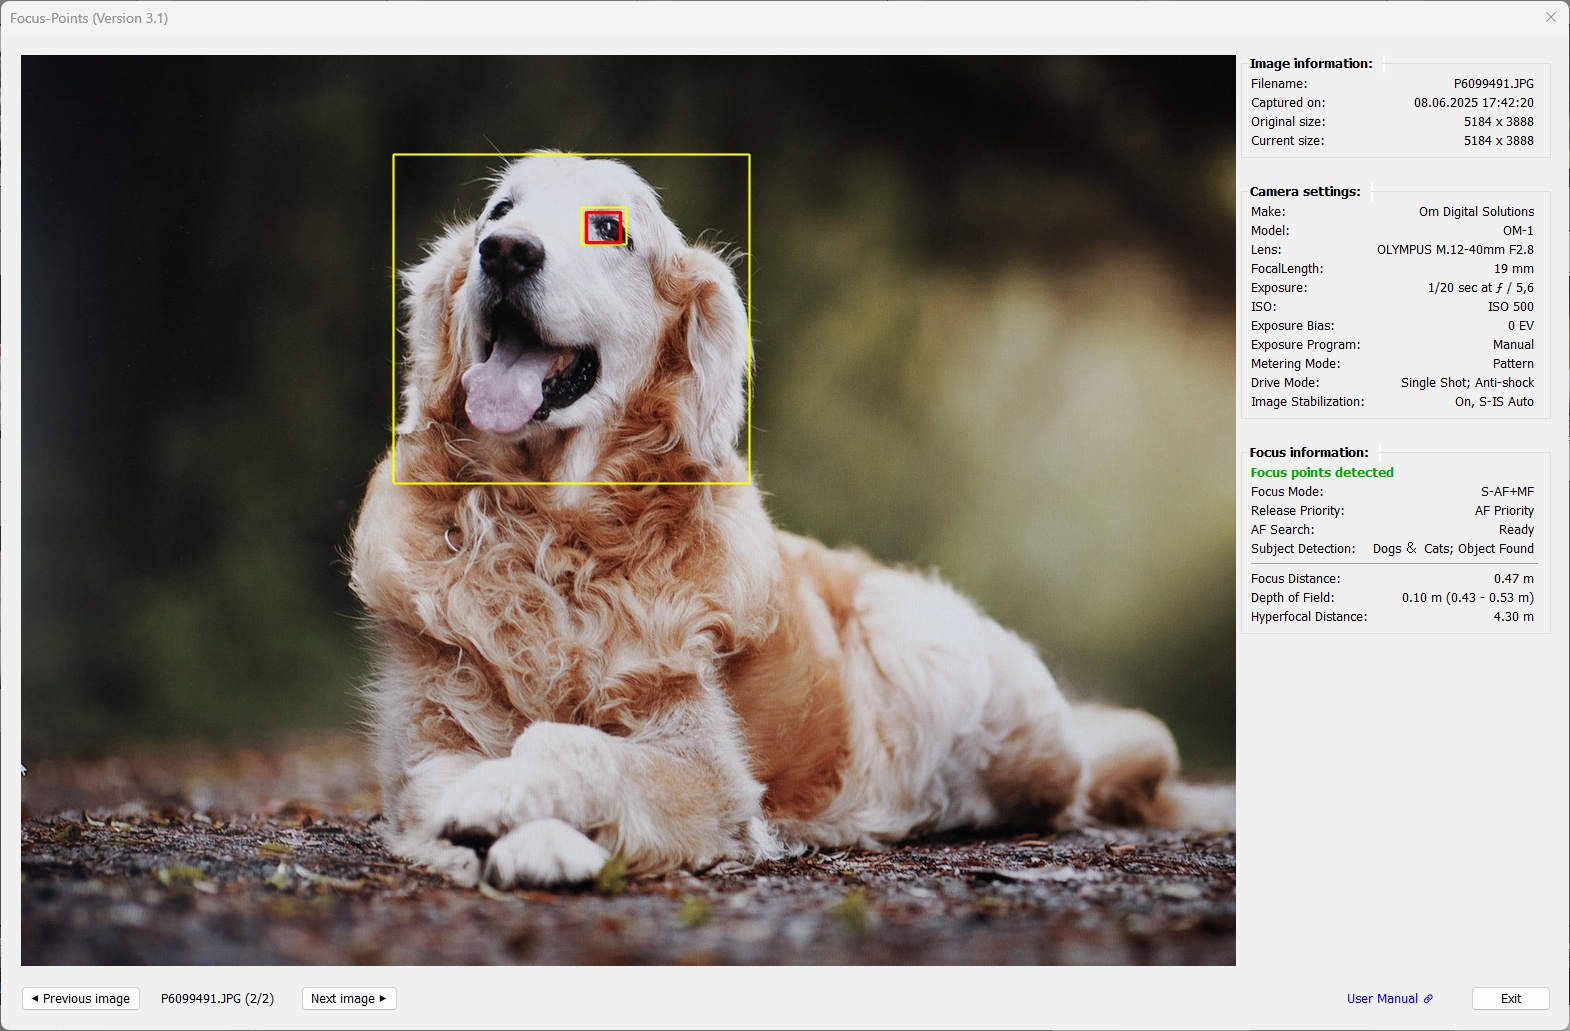Click the external-link icon beside User Manual
This screenshot has width=1570, height=1031.
click(1428, 998)
